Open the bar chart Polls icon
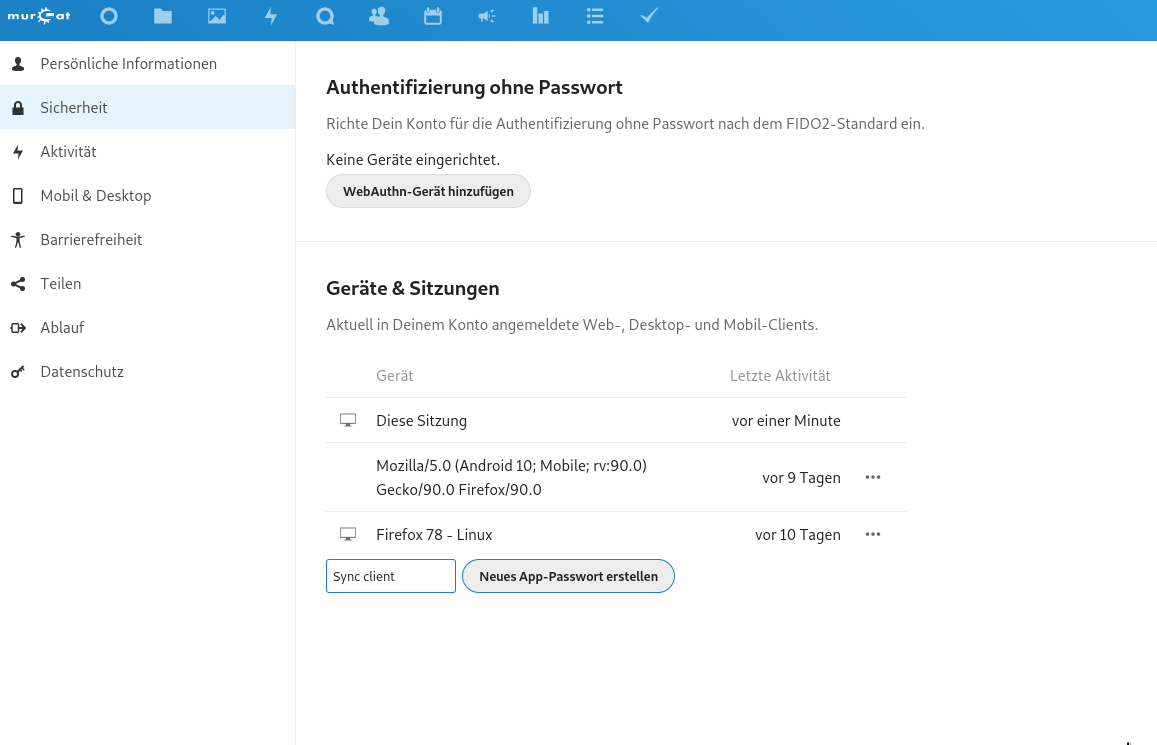This screenshot has width=1157, height=745. tap(541, 16)
